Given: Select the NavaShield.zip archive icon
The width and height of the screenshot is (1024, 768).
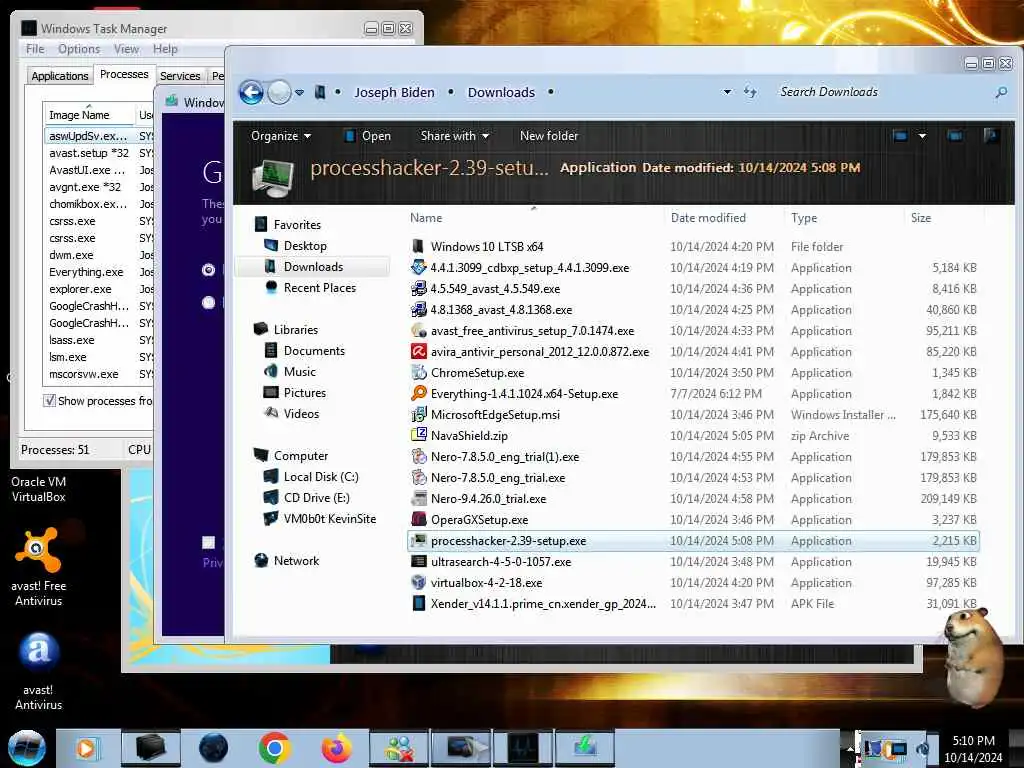Looking at the screenshot, I should tap(418, 435).
